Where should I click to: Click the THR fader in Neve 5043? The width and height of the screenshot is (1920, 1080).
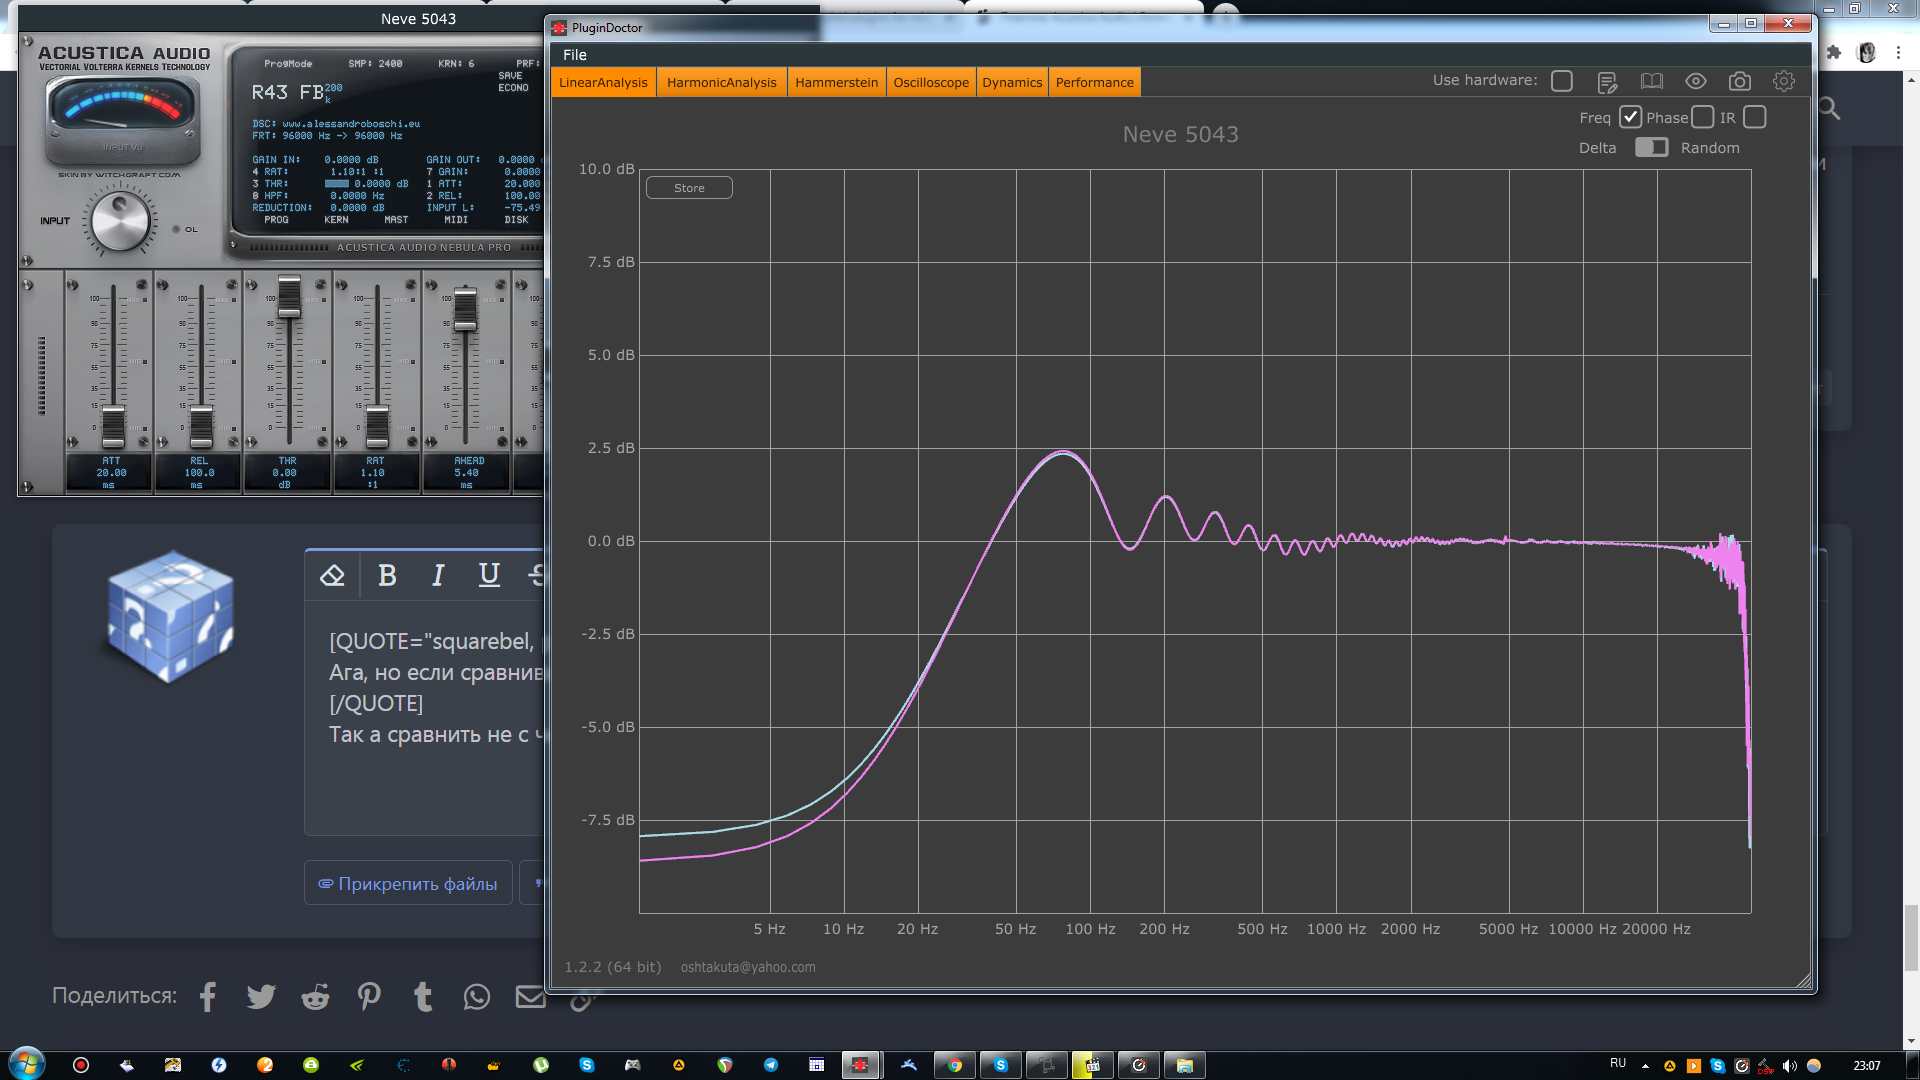tap(289, 297)
